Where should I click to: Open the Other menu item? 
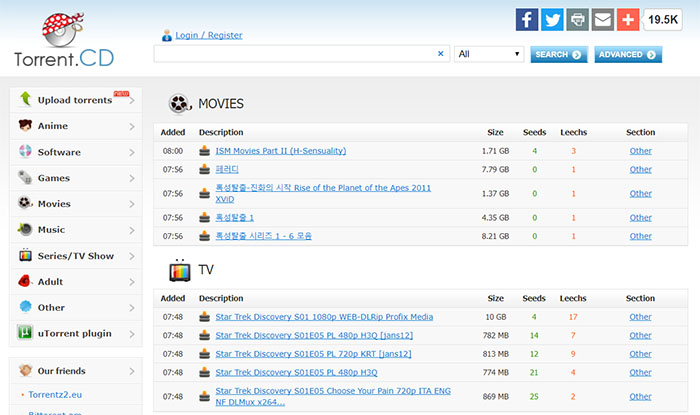point(76,307)
